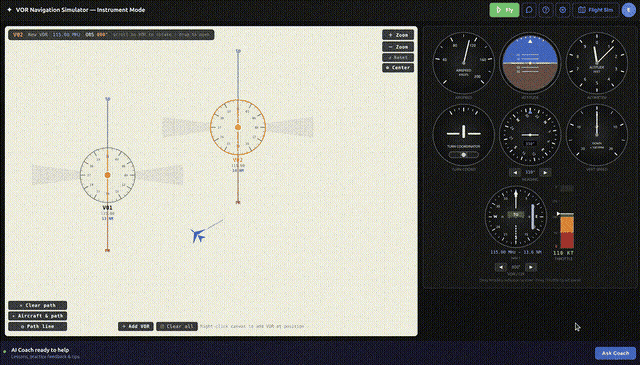Open the Flight Sim button
640x365 pixels.
(x=596, y=10)
